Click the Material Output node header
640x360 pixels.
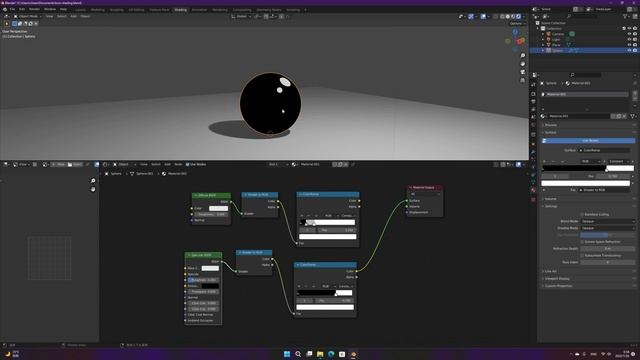coord(424,187)
